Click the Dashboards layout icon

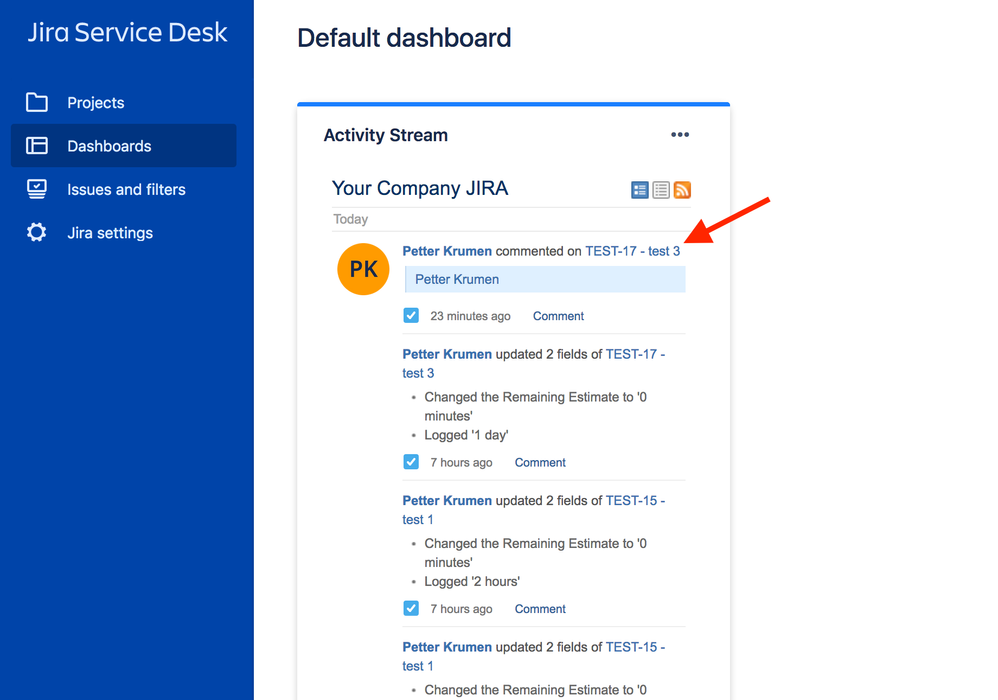pos(37,146)
